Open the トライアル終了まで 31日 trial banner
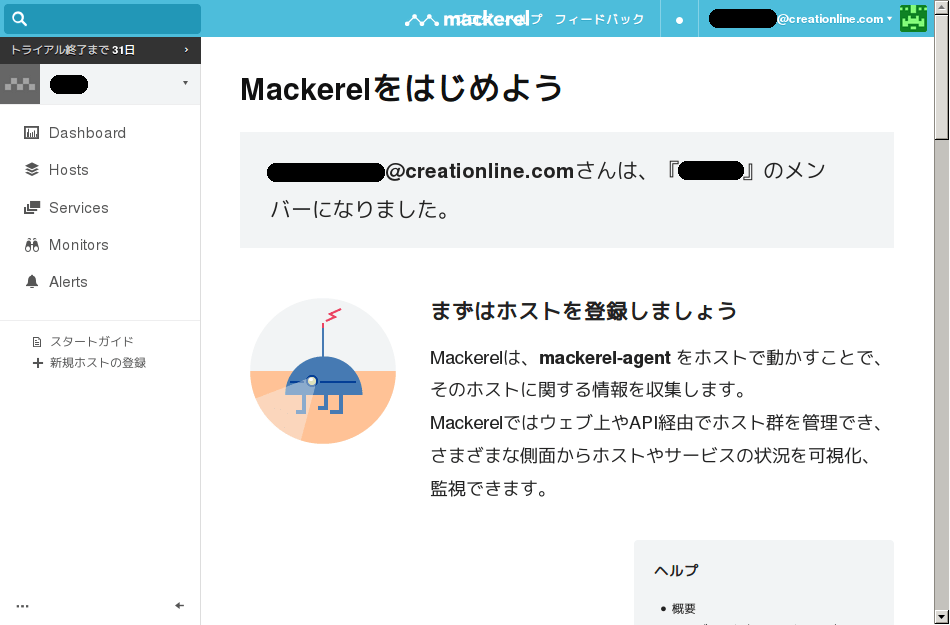The image size is (950, 625). (x=100, y=50)
